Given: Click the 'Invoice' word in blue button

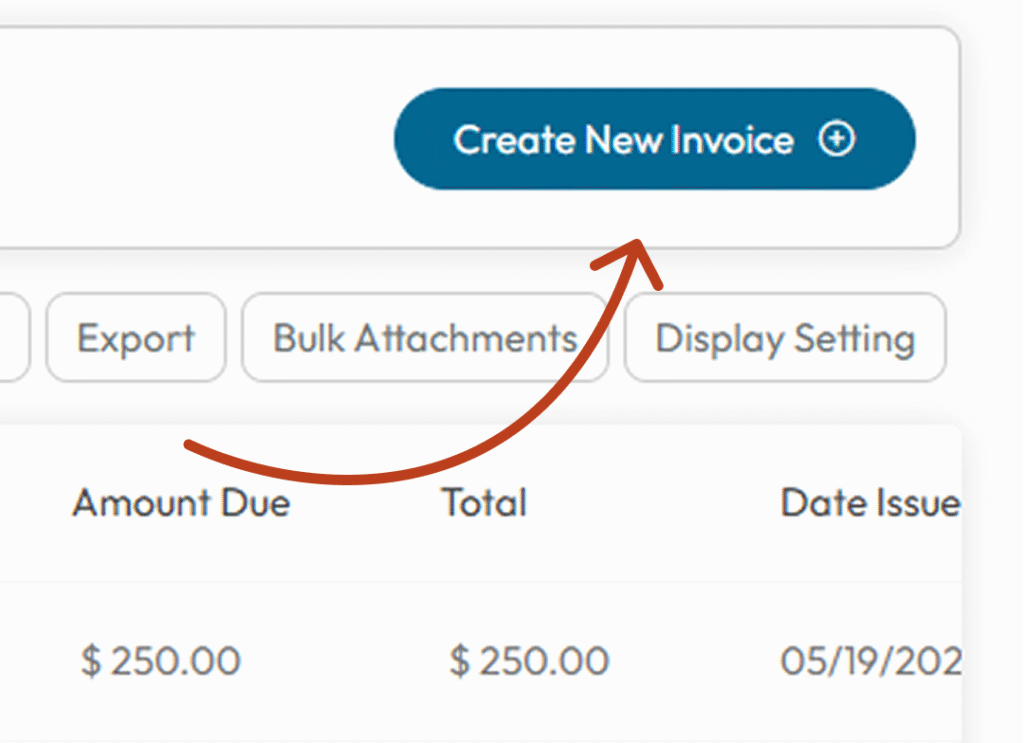Looking at the screenshot, I should point(732,140).
